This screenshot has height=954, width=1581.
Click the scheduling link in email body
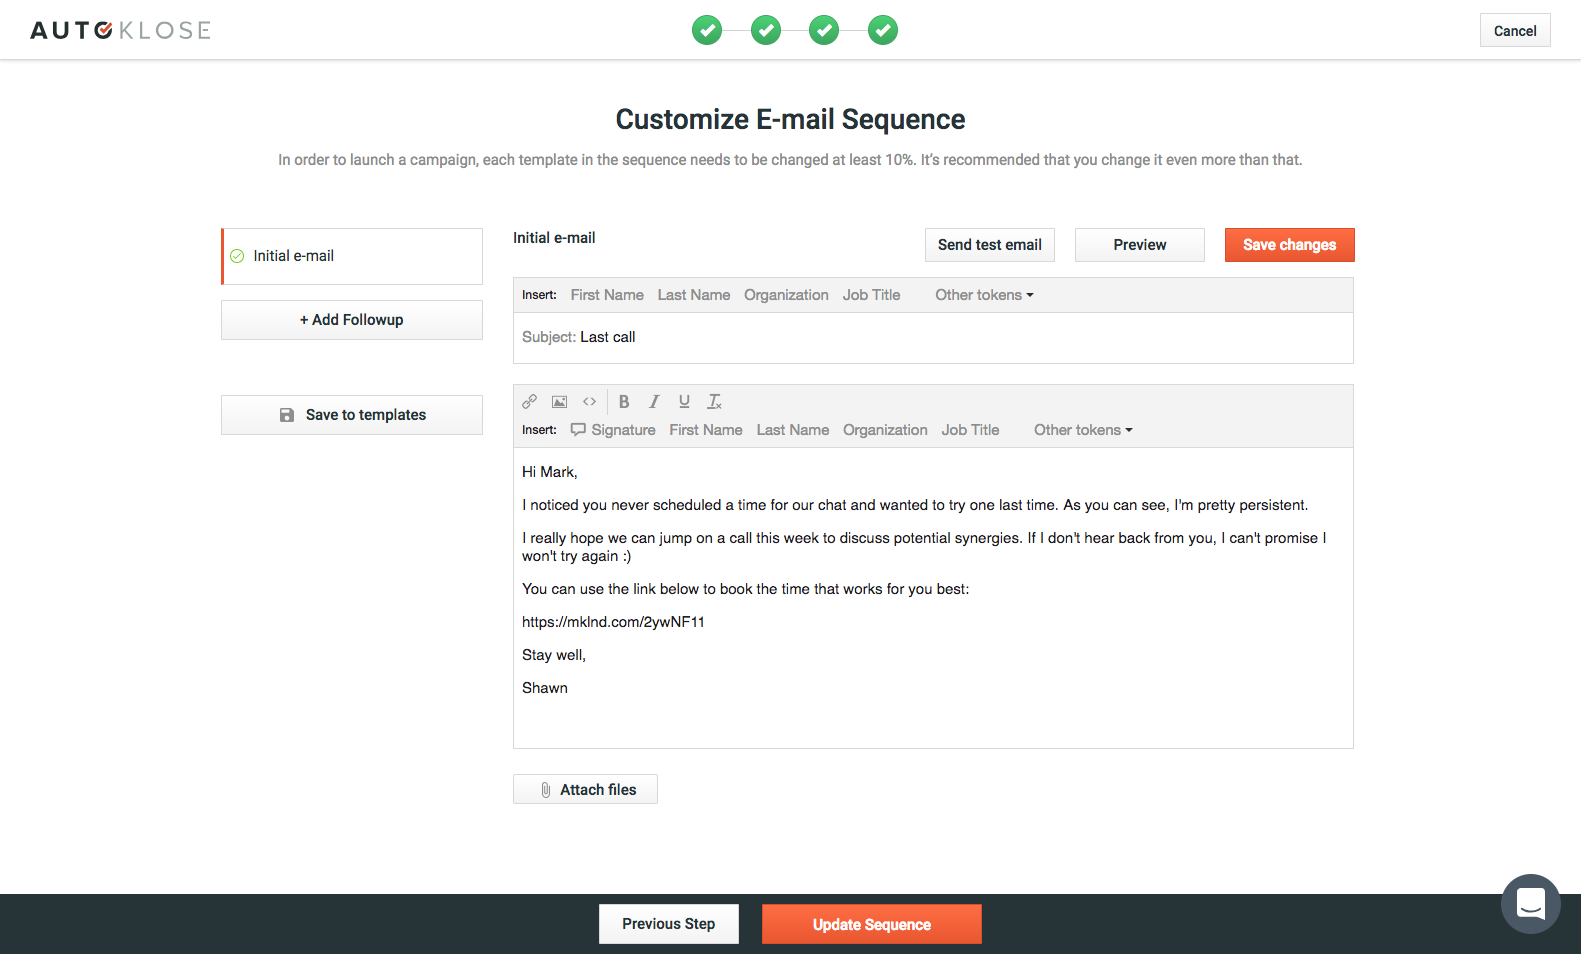[613, 622]
